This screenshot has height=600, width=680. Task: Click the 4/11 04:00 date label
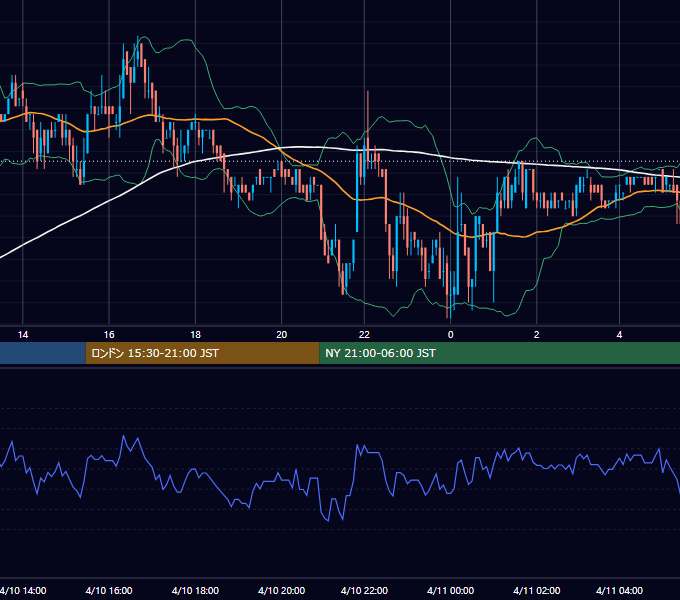coord(619,591)
